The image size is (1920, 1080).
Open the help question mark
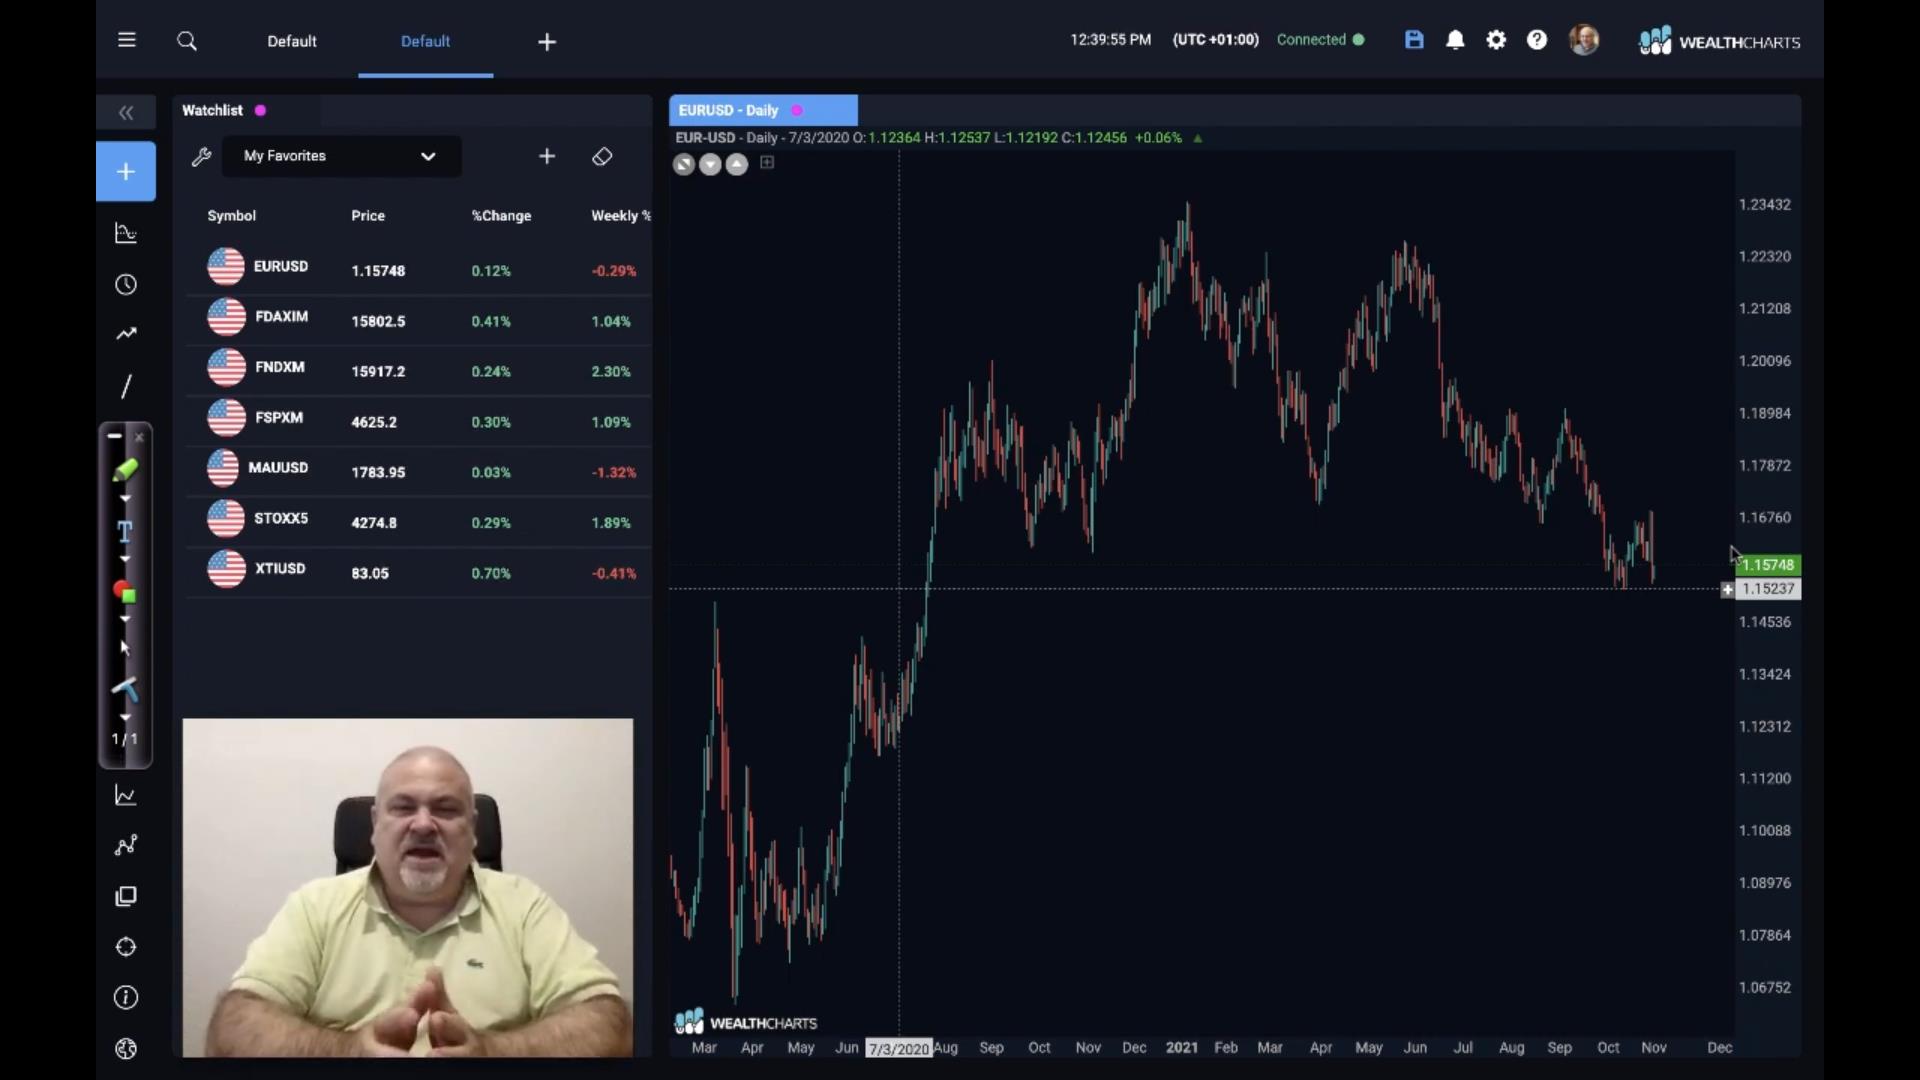[1537, 40]
